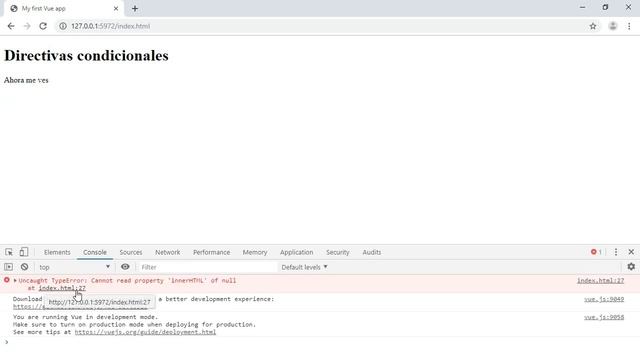The width and height of the screenshot is (640, 360).
Task: Bookmark this page with the star
Action: (x=593, y=26)
